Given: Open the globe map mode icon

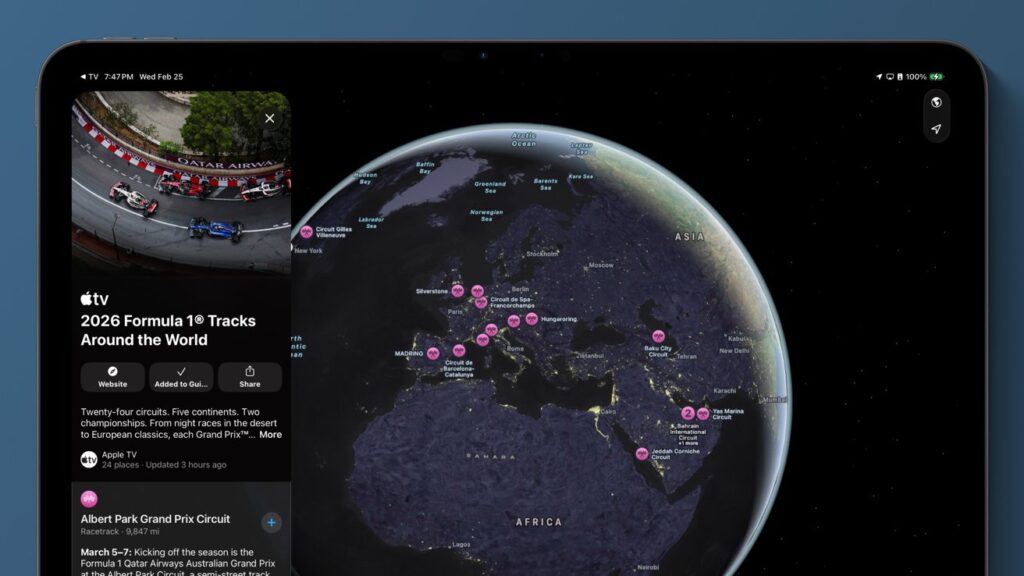Looking at the screenshot, I should tap(934, 101).
